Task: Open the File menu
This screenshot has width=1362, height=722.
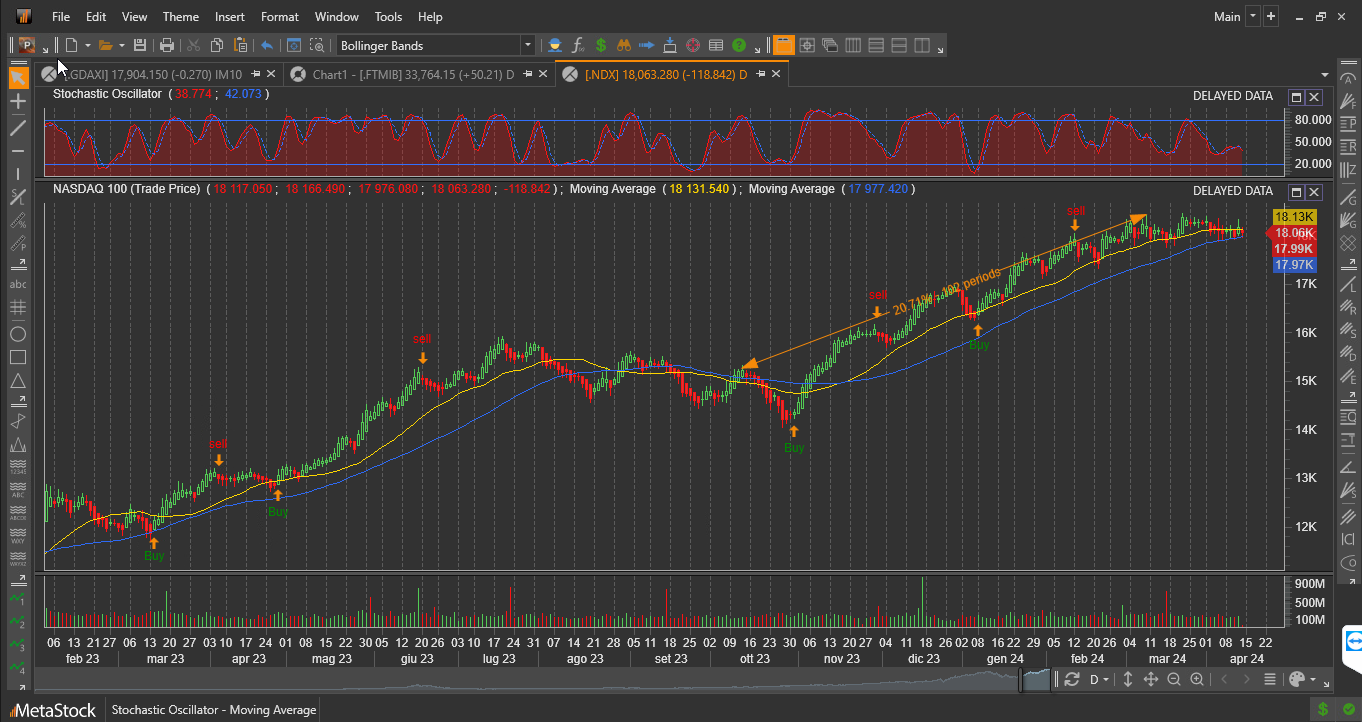Action: (x=61, y=17)
